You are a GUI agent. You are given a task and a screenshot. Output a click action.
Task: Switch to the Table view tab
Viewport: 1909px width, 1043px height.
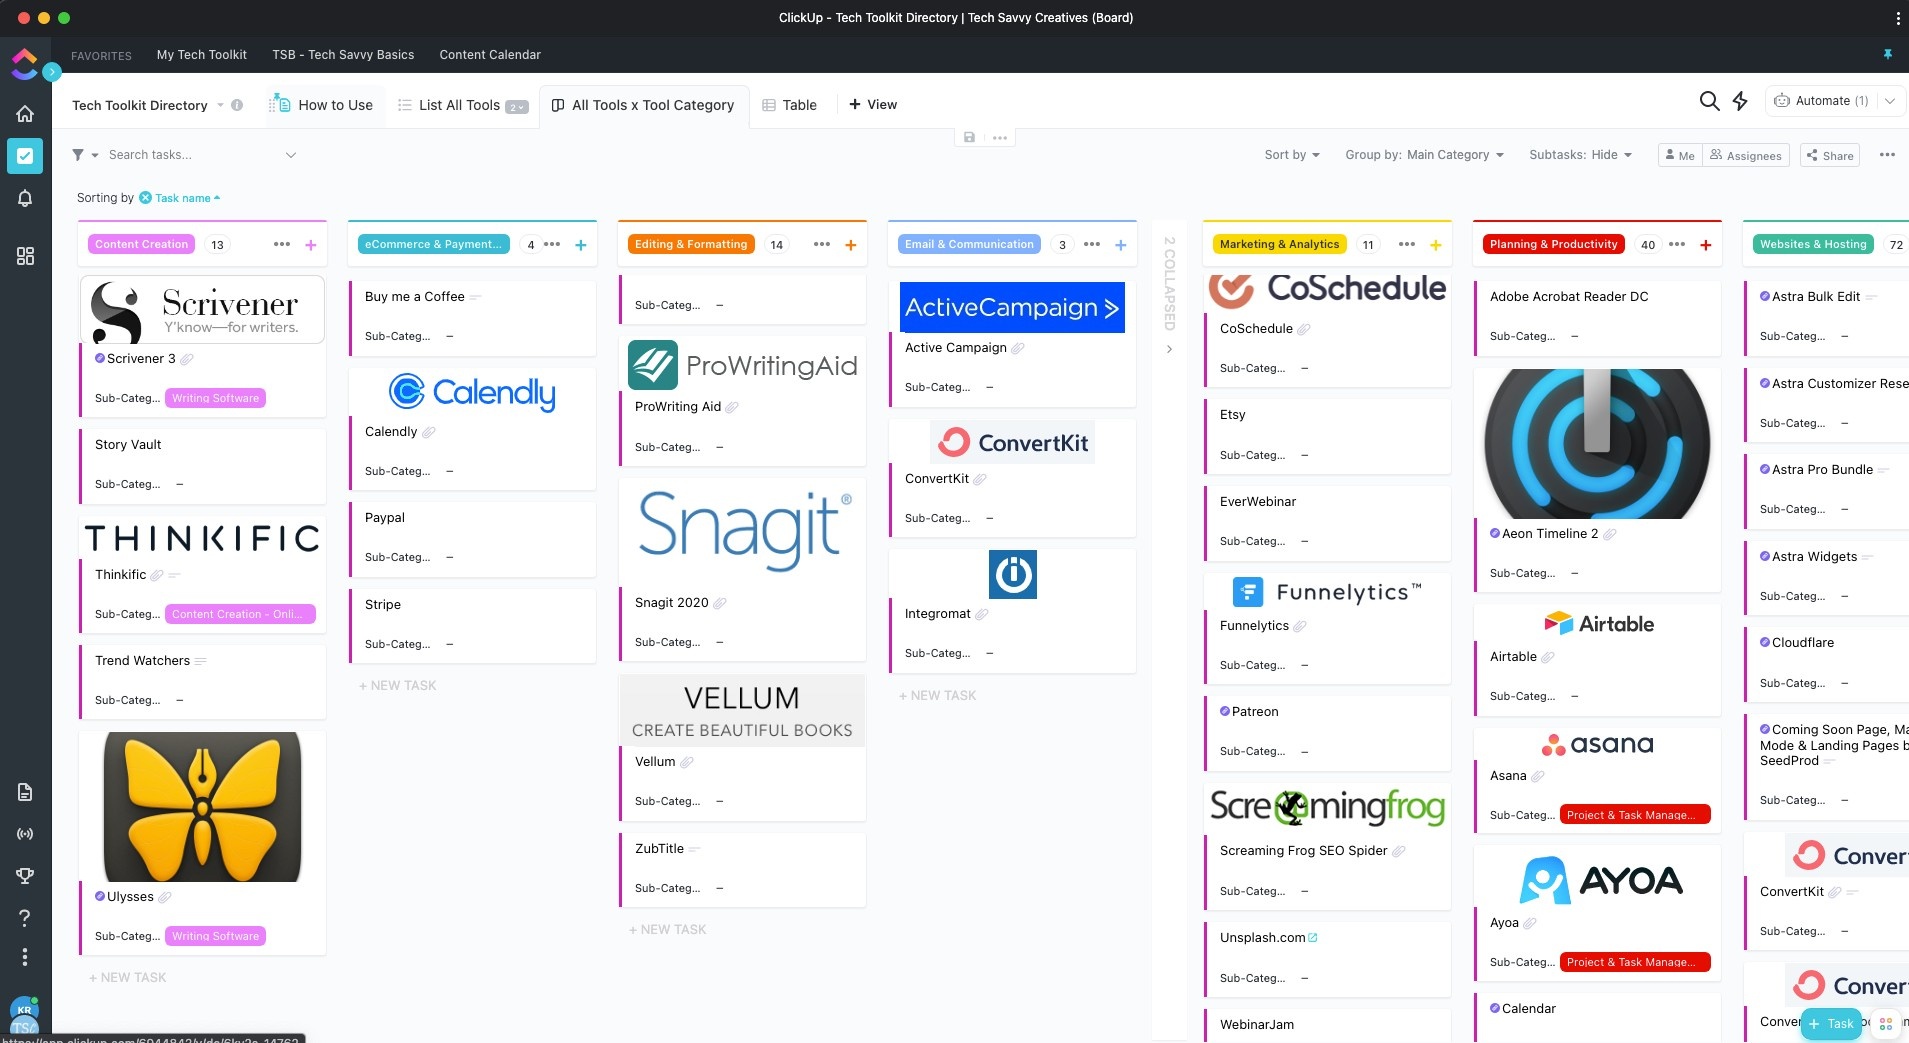pos(789,105)
